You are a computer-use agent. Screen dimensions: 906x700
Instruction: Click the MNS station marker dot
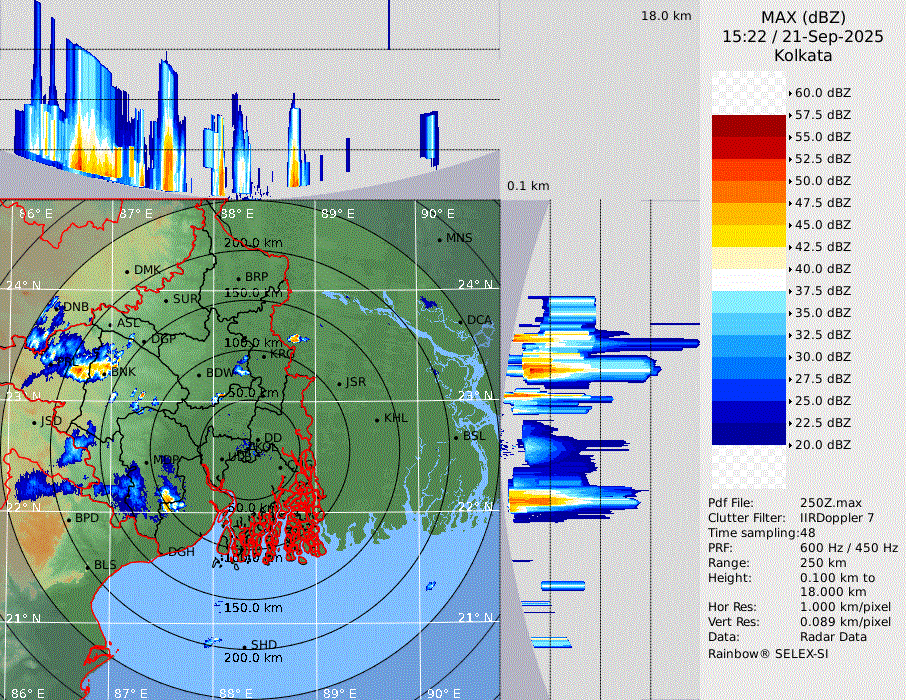439,239
